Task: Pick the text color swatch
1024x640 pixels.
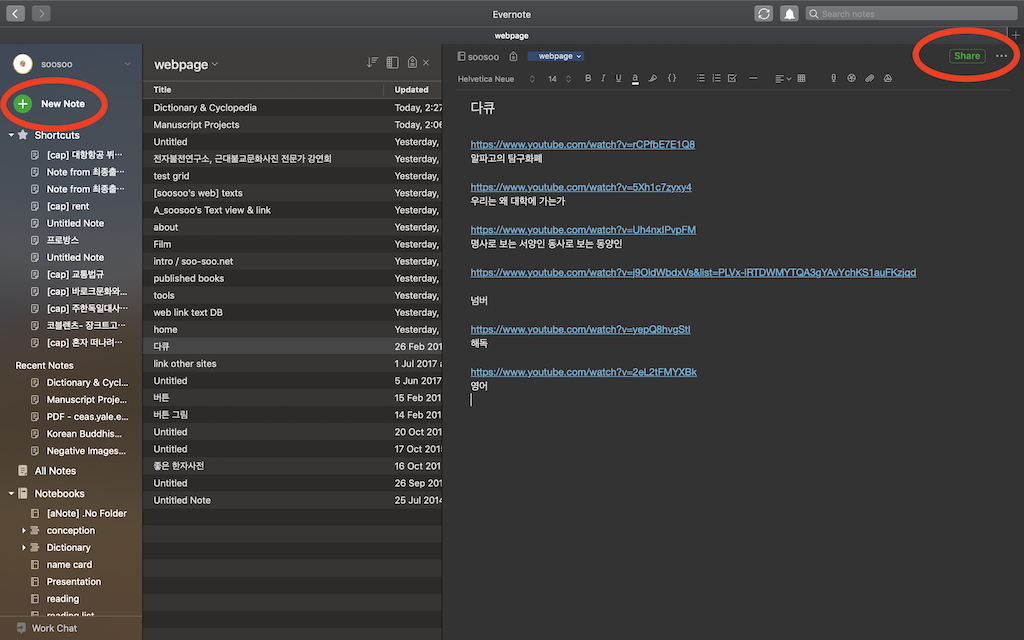Action: point(635,79)
